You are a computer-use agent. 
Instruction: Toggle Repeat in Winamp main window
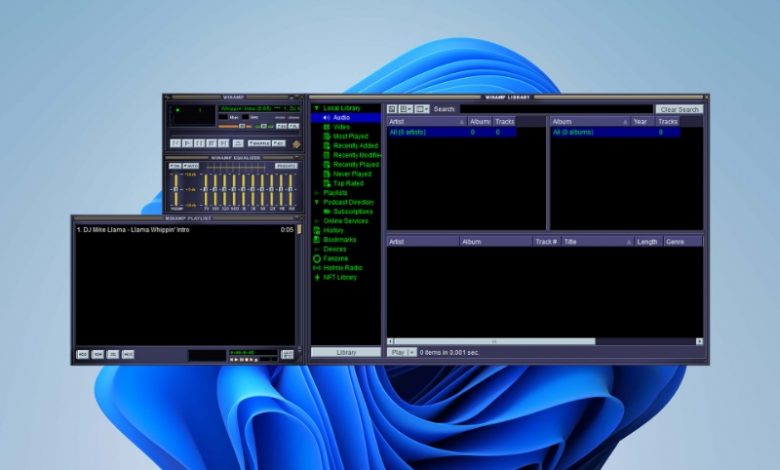pos(279,143)
